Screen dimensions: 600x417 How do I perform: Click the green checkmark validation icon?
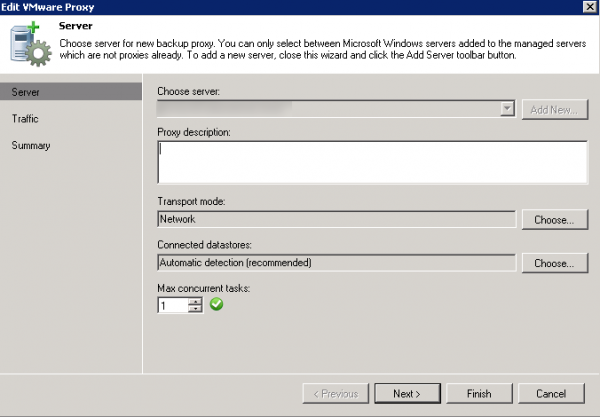(x=217, y=305)
